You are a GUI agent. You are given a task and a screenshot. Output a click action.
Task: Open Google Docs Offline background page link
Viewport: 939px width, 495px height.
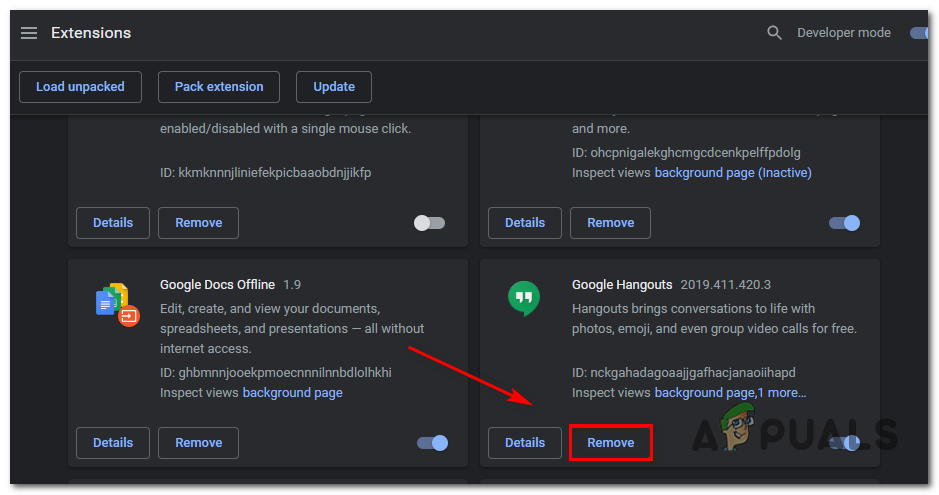tap(292, 393)
